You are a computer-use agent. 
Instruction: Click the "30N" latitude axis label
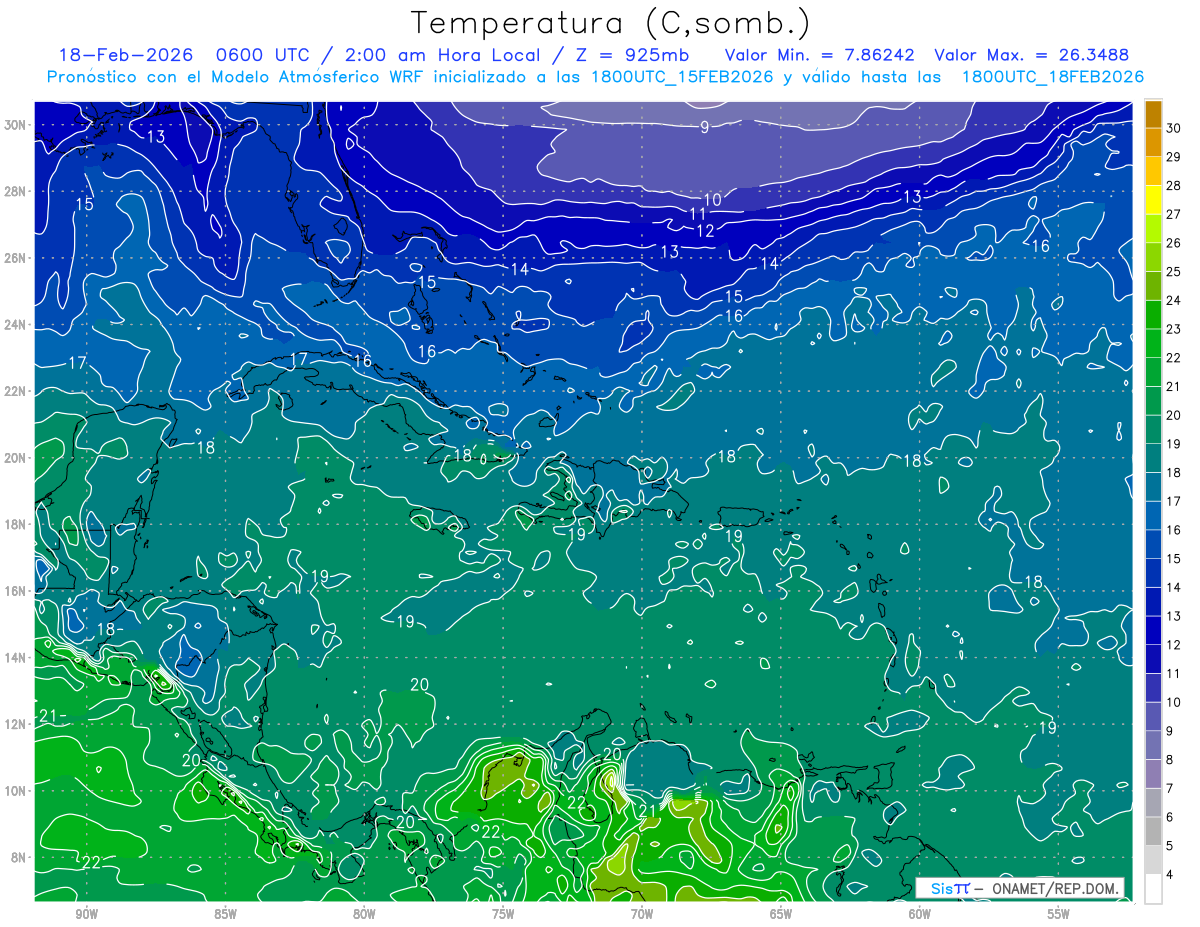coord(15,125)
